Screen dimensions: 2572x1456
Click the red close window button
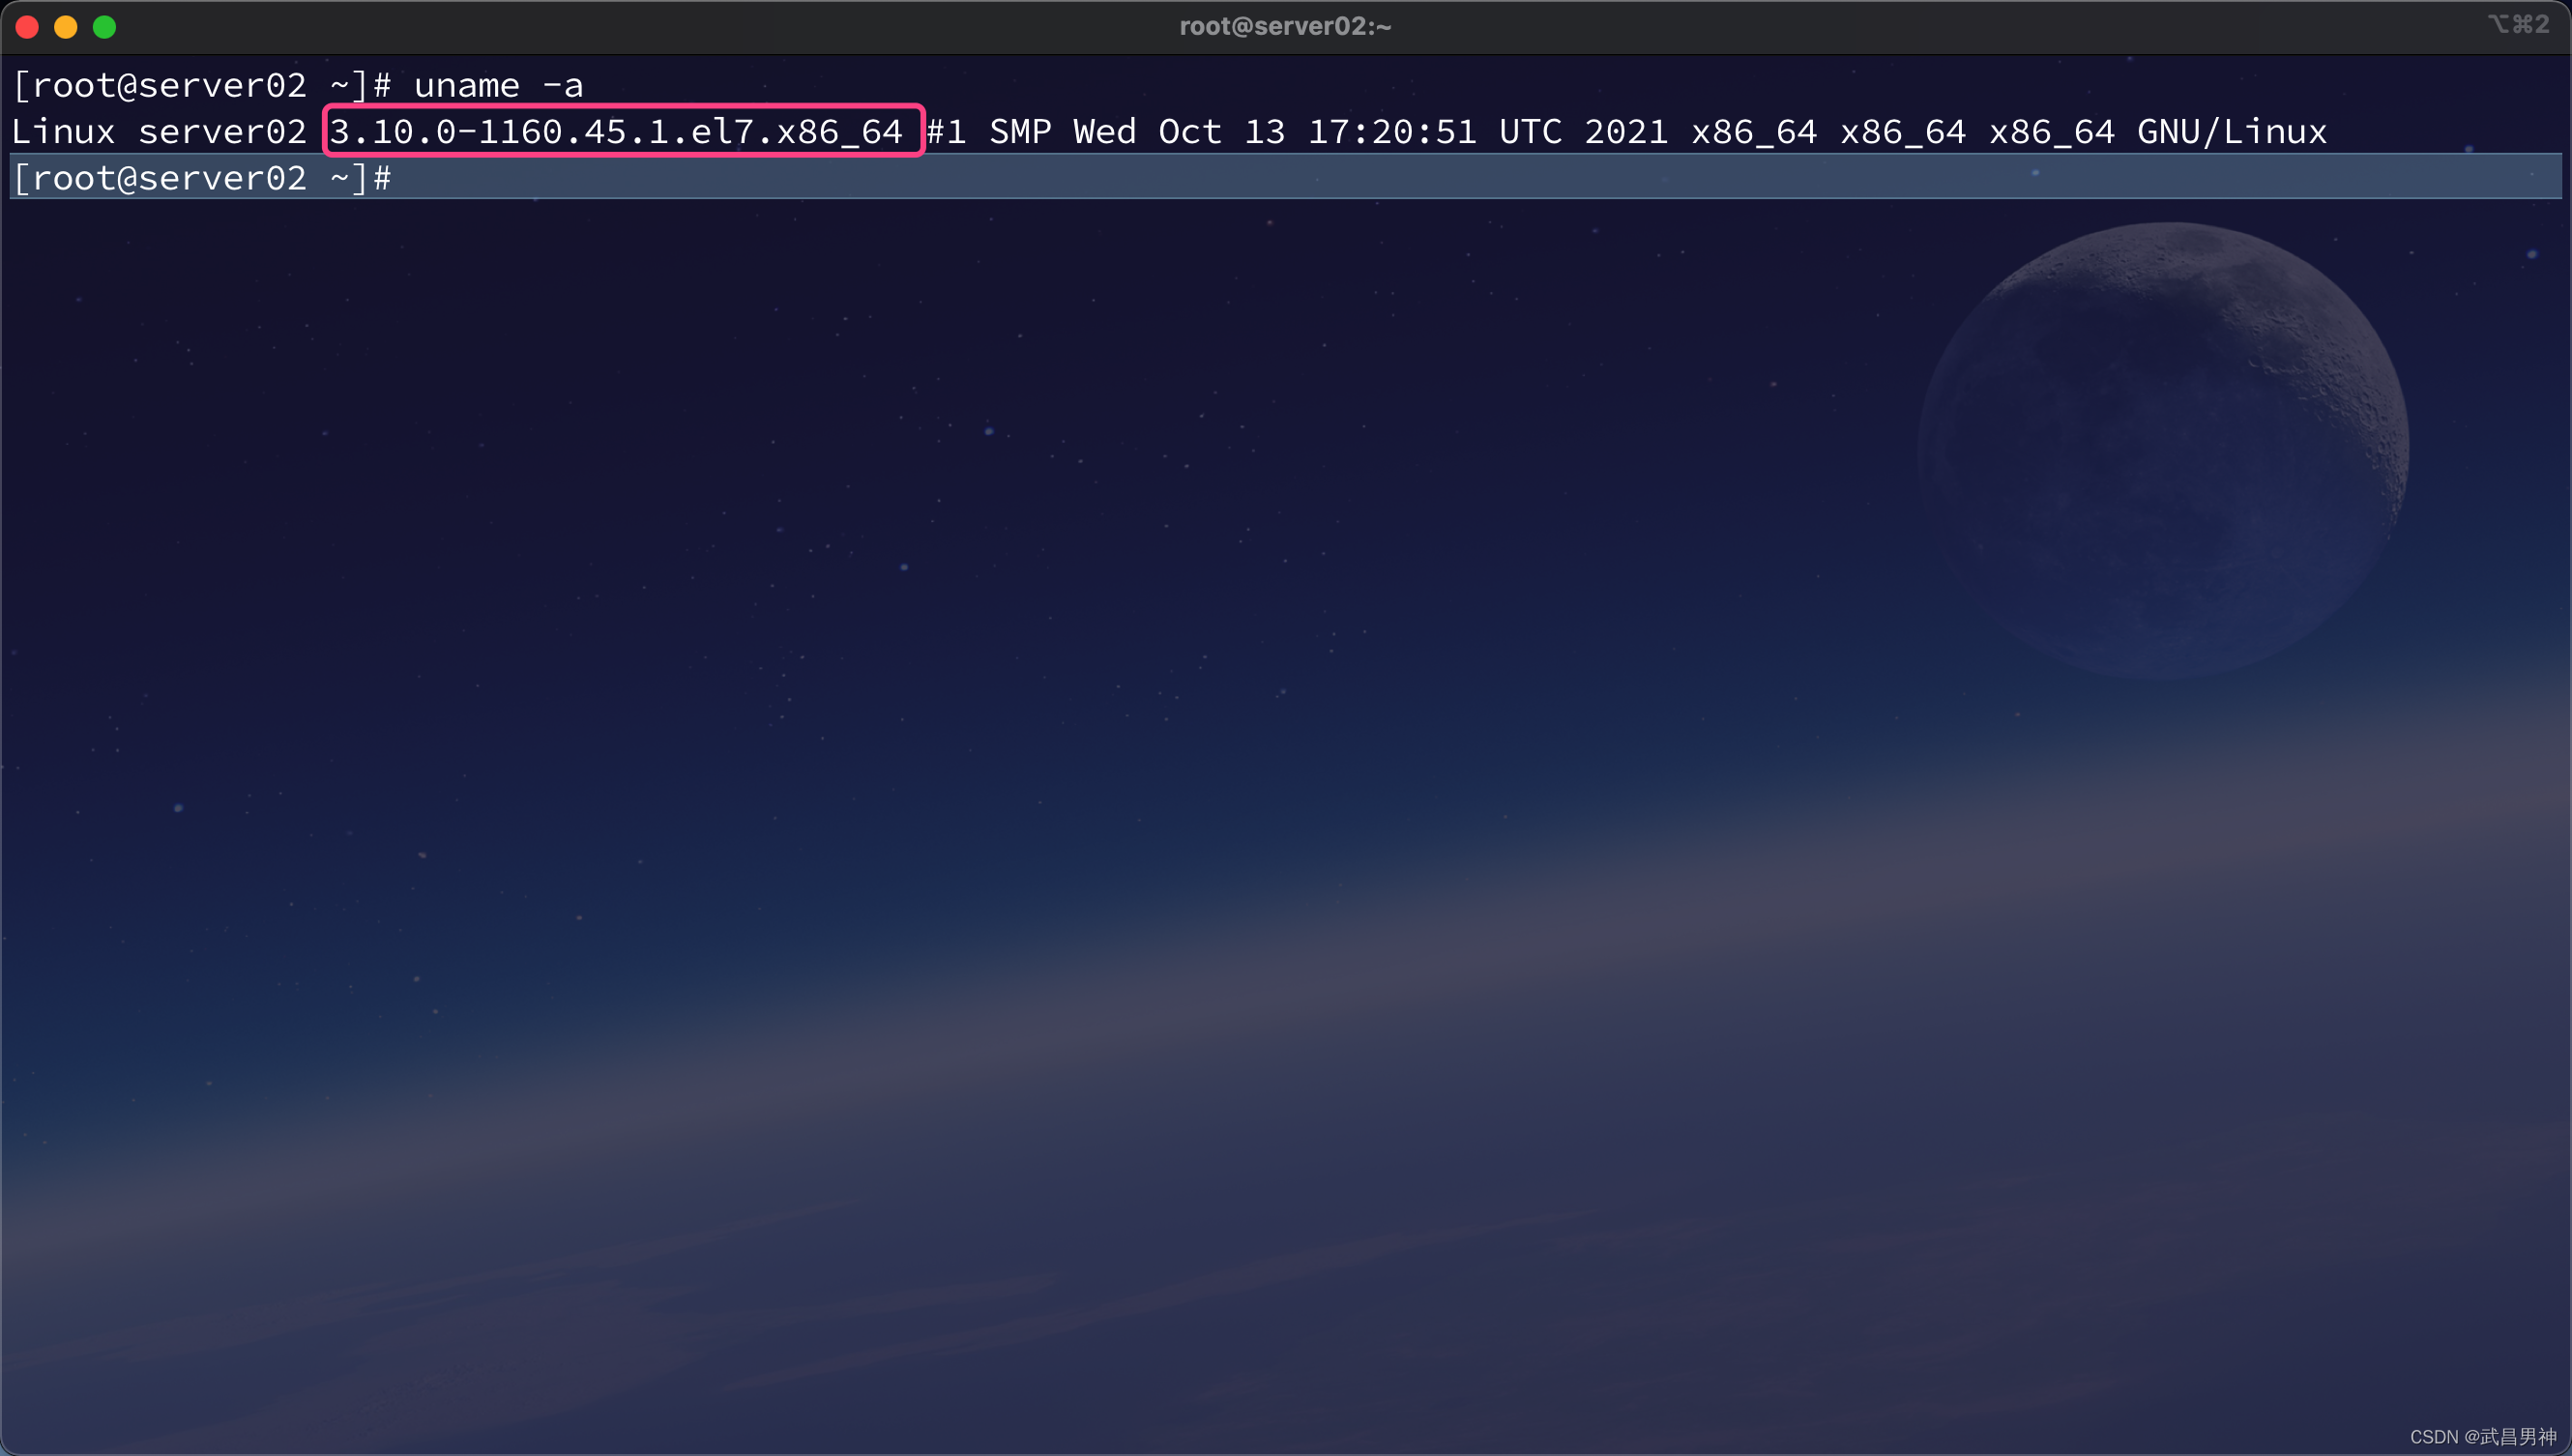click(28, 27)
